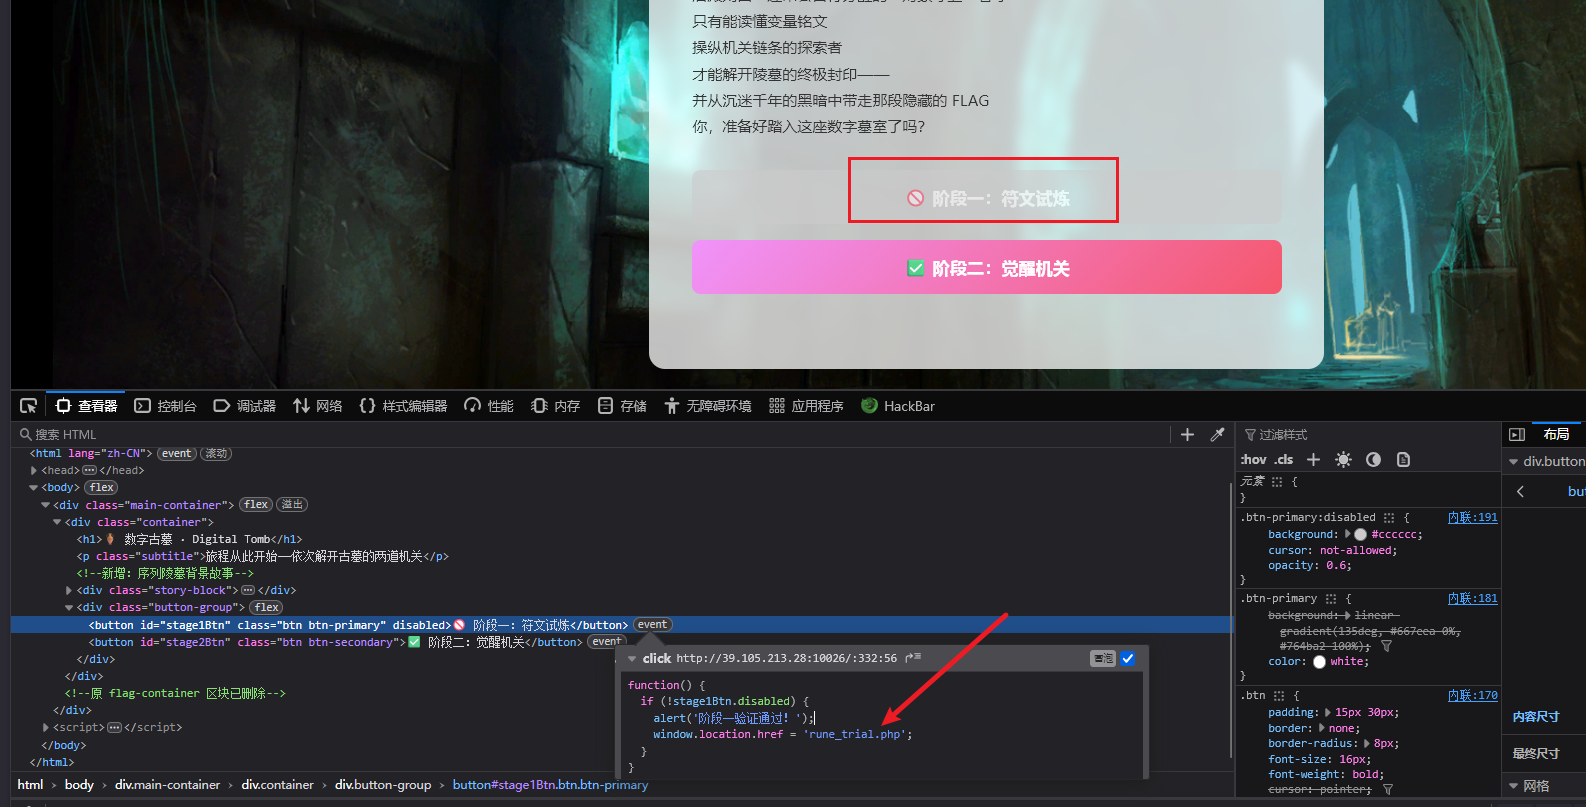Viewport: 1586px width, 807px height.
Task: Add a new CSS rule
Action: [x=1313, y=460]
